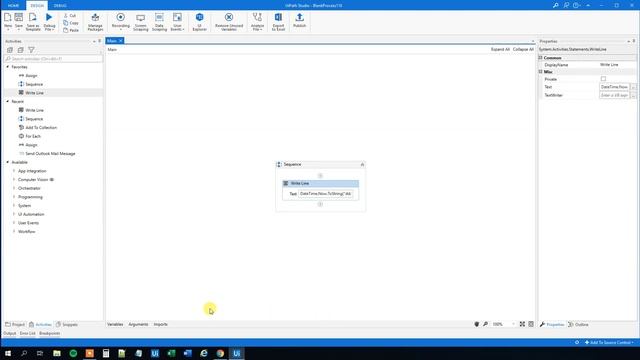The height and width of the screenshot is (360, 640).
Task: Collapse the Misc properties section
Action: (541, 72)
